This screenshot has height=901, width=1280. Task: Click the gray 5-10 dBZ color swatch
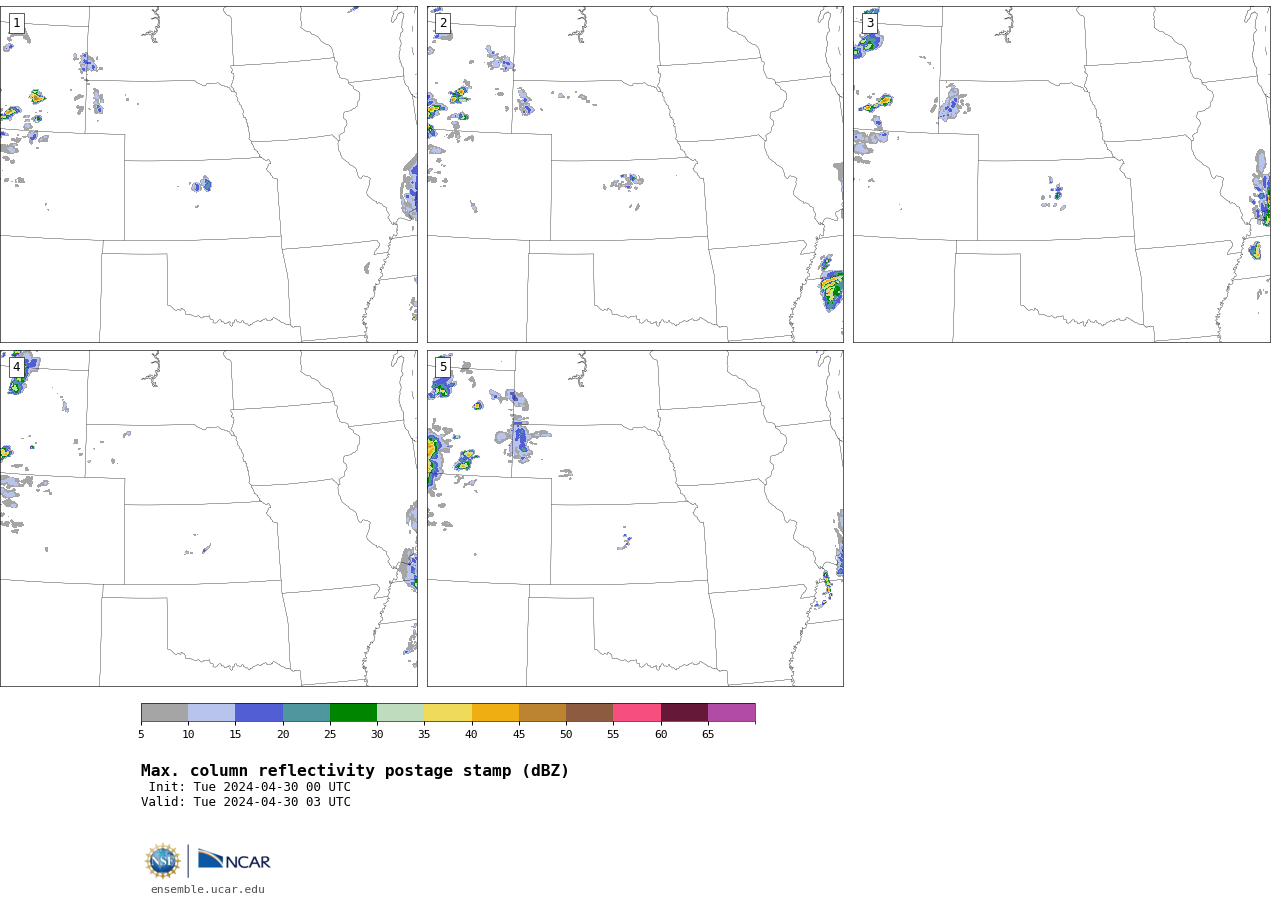(164, 712)
